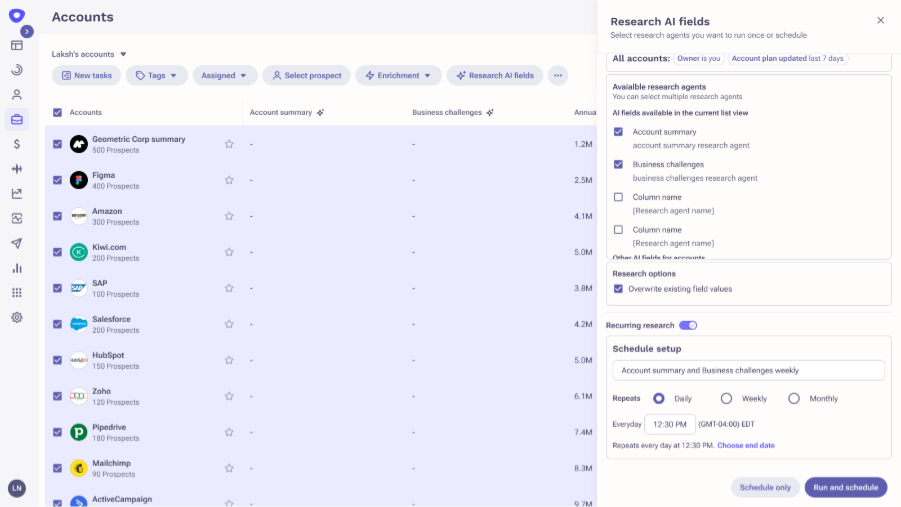Viewport: 901px width, 507px height.
Task: Open the HubSpot account name
Action: point(108,355)
